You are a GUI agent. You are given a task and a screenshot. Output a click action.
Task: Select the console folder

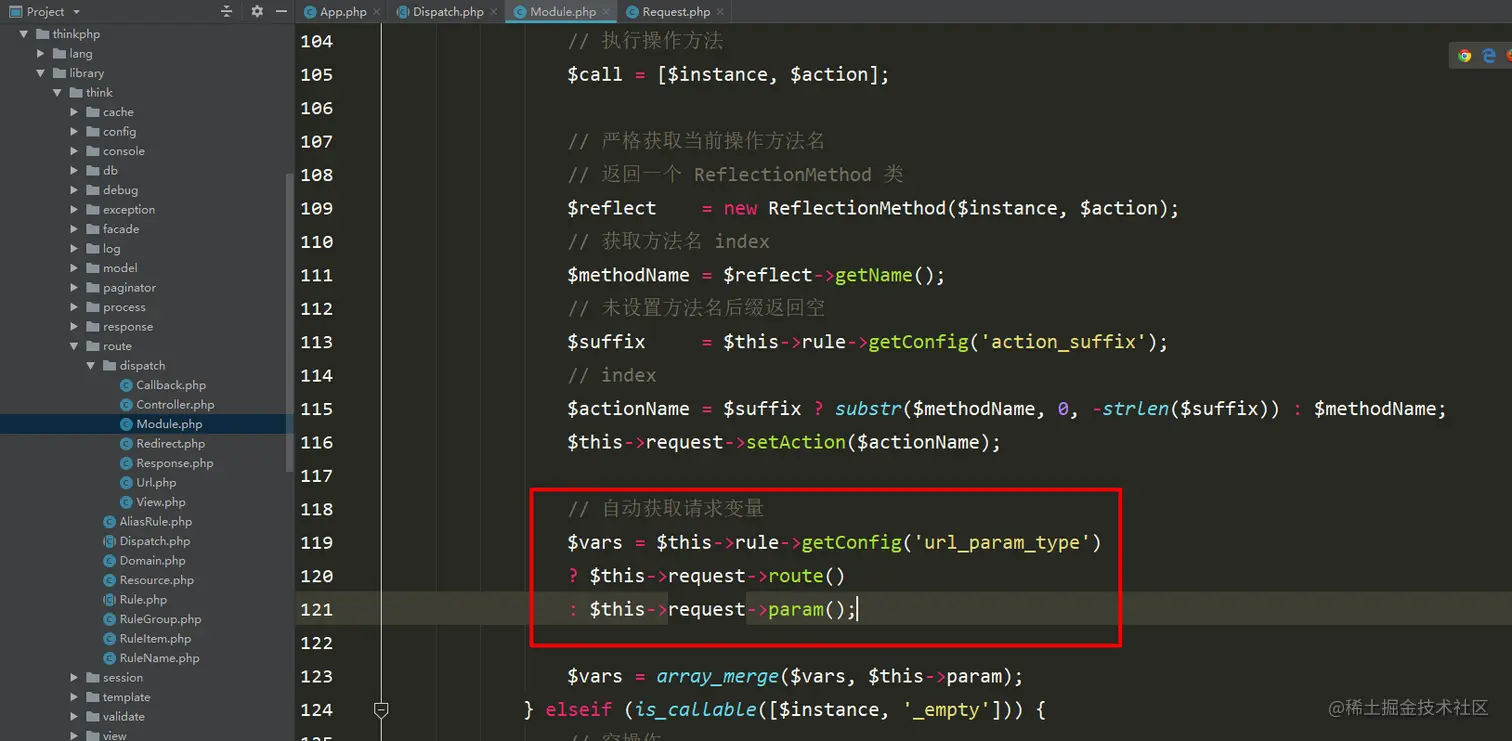click(x=123, y=151)
